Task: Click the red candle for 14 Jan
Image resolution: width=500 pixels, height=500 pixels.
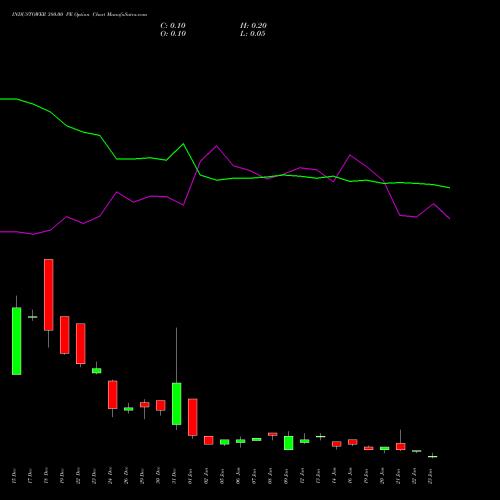Action: (x=337, y=444)
